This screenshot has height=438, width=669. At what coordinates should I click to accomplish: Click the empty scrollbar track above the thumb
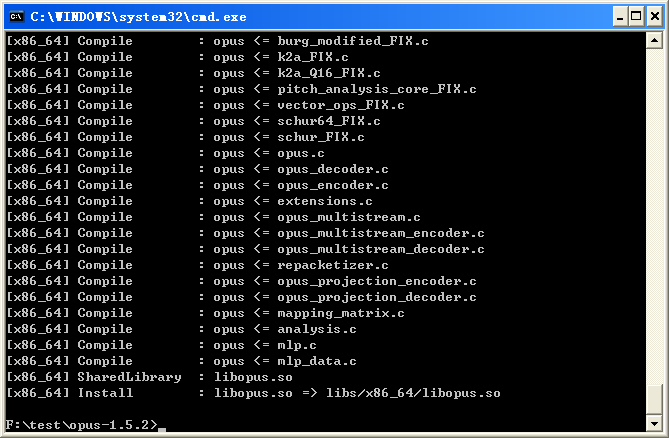pyautogui.click(x=654, y=216)
